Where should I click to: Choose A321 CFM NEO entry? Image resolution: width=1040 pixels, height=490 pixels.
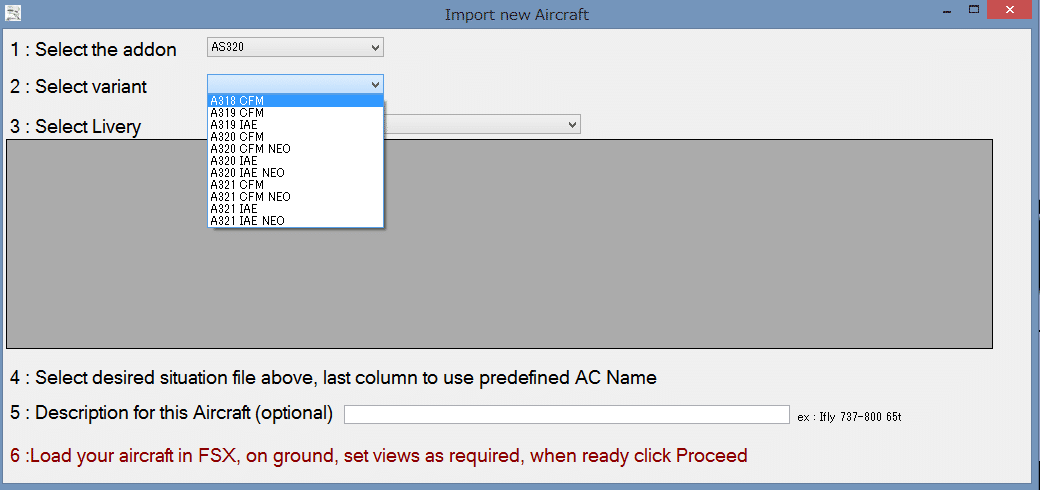[250, 197]
